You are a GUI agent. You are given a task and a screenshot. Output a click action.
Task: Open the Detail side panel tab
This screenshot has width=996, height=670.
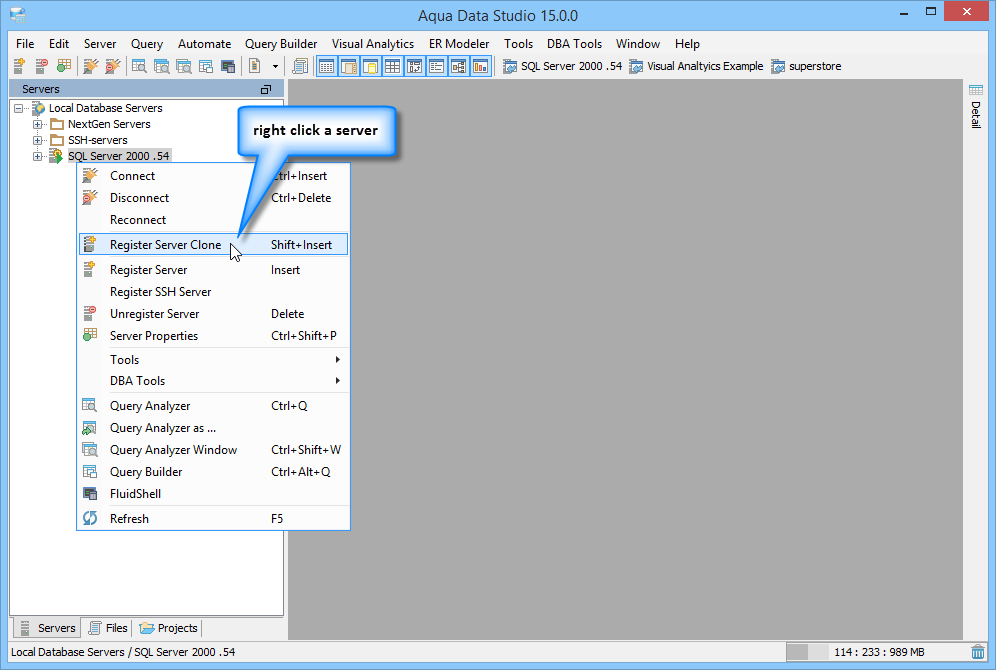[x=976, y=107]
